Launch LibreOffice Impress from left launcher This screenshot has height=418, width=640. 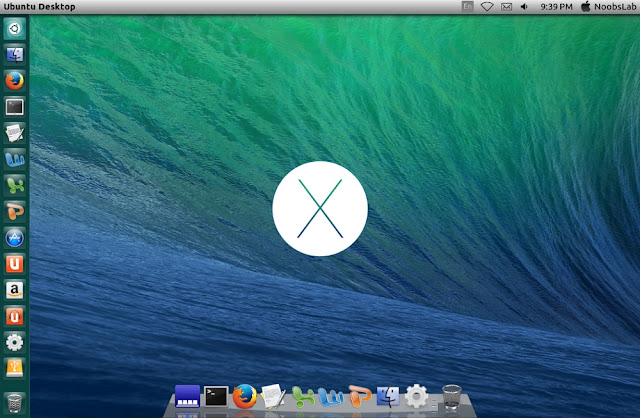pos(15,211)
